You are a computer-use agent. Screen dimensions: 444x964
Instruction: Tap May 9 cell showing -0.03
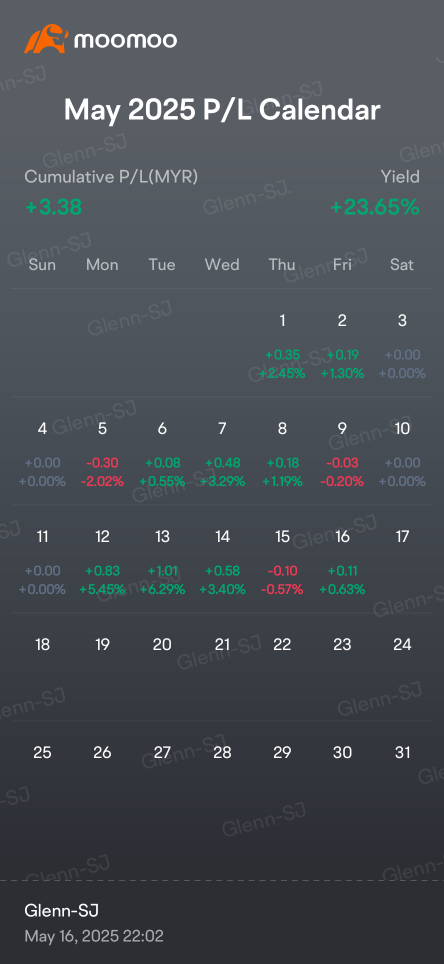coord(342,454)
